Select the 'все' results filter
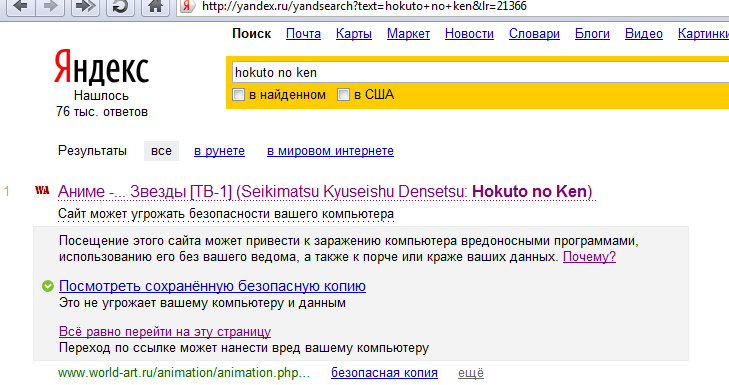729x385 pixels. [x=161, y=151]
